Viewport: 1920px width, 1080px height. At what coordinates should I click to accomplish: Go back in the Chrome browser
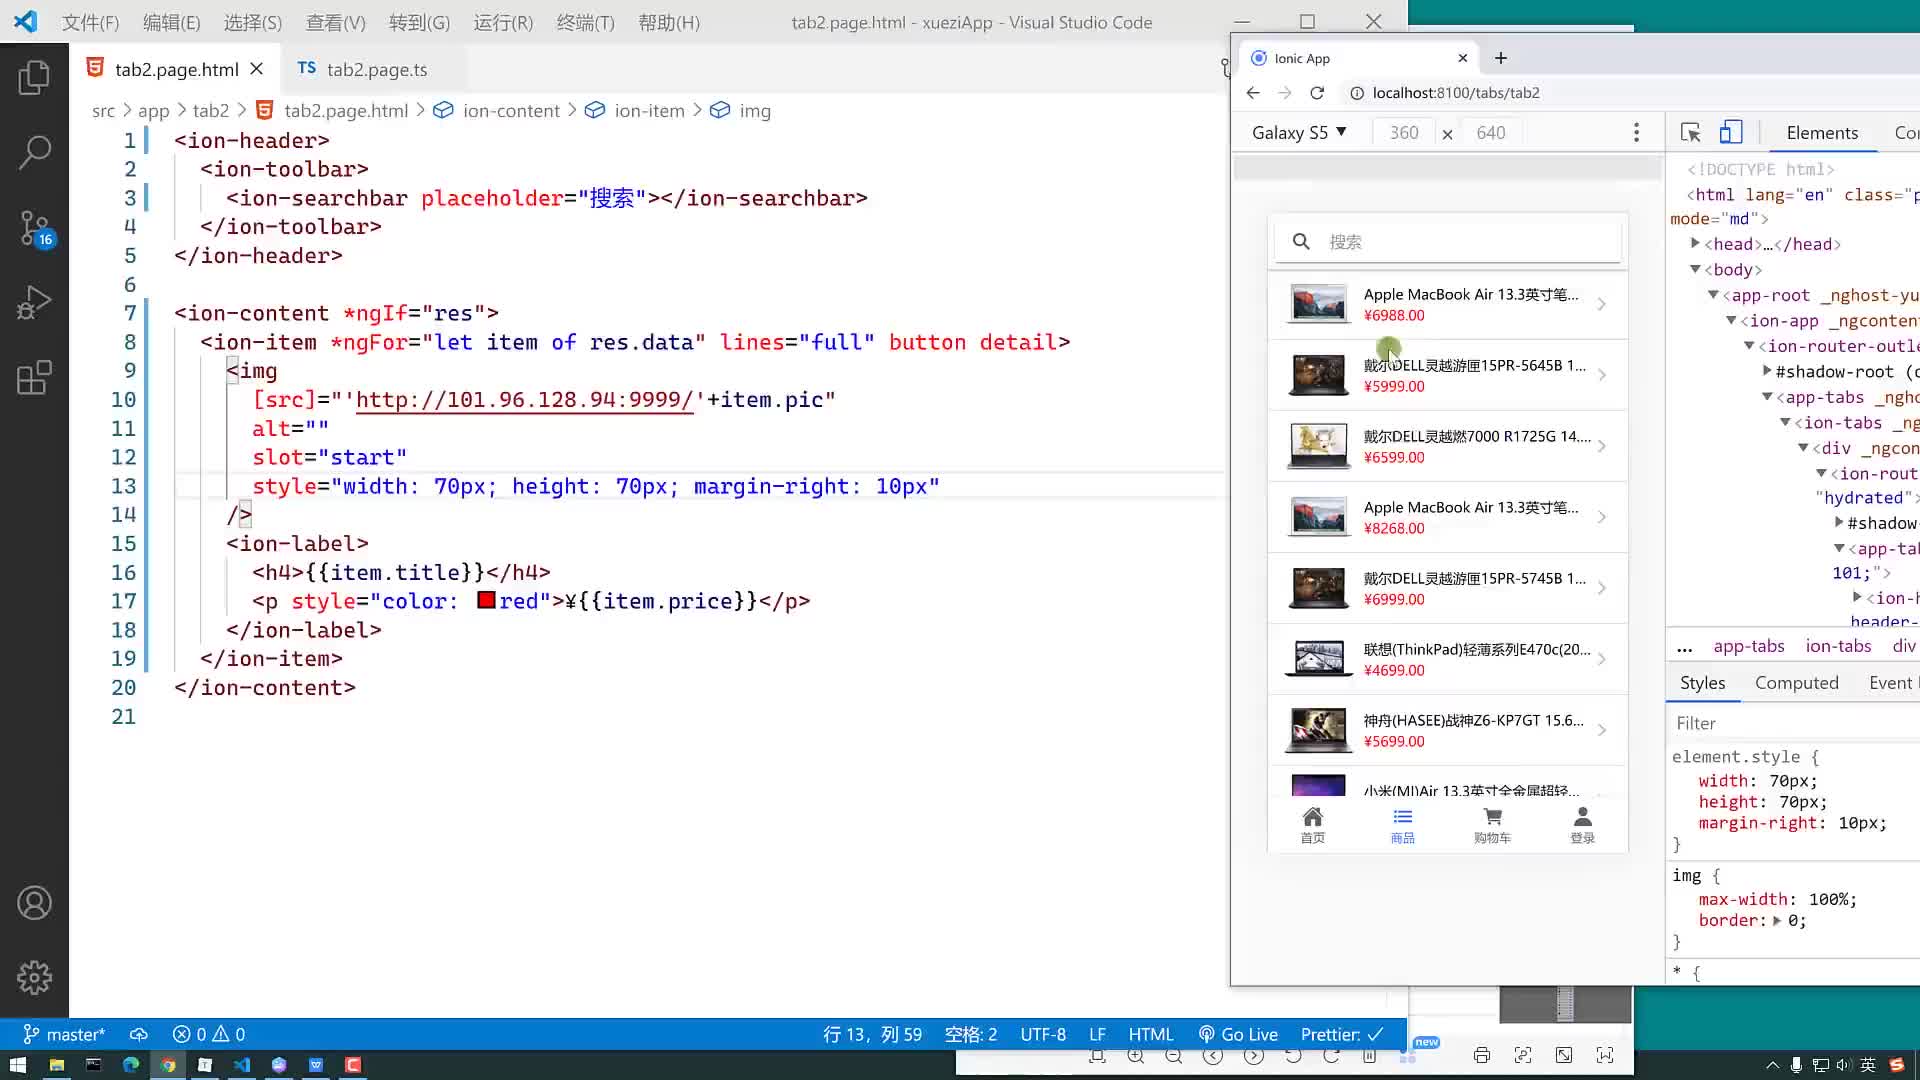click(1253, 93)
